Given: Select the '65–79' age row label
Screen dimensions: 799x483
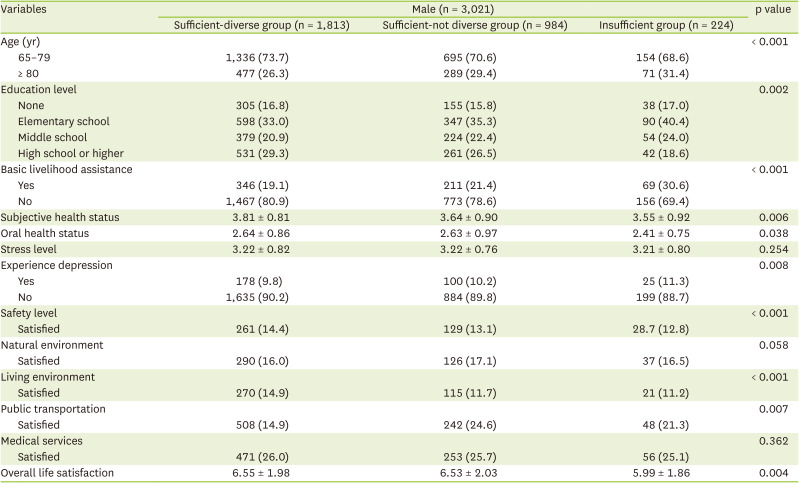Looking at the screenshot, I should tap(34, 58).
